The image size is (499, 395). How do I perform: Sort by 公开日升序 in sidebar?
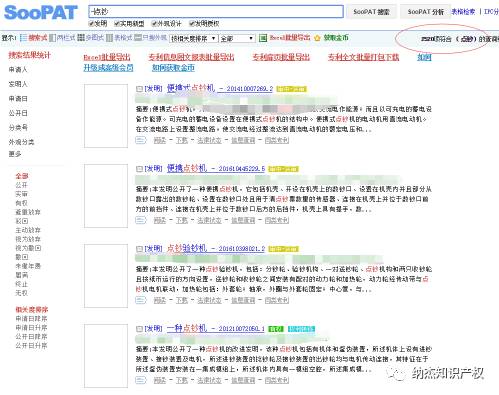click(x=31, y=346)
